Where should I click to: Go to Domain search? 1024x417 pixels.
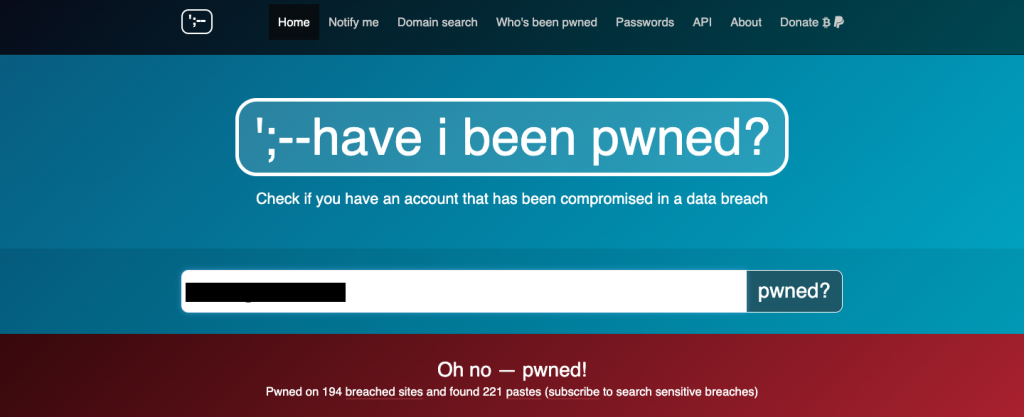point(438,22)
